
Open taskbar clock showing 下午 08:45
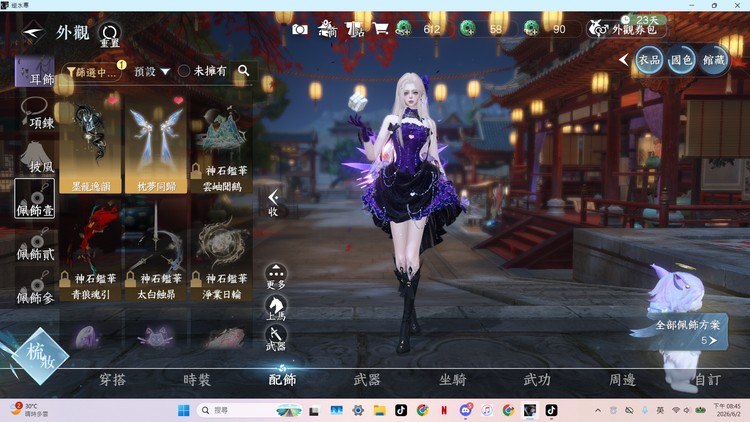[727, 410]
